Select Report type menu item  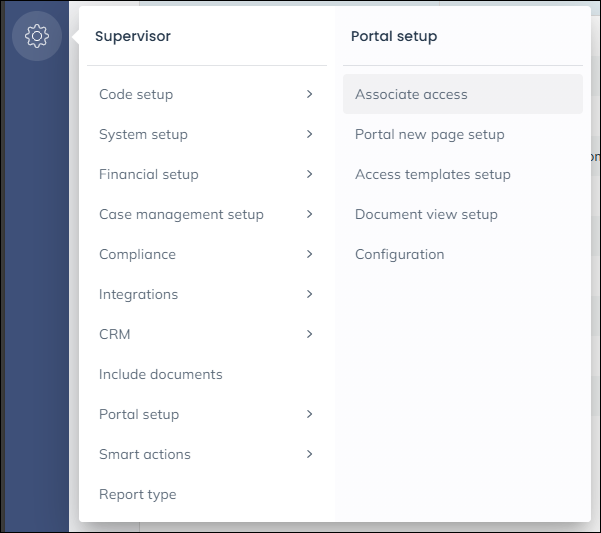(x=137, y=494)
